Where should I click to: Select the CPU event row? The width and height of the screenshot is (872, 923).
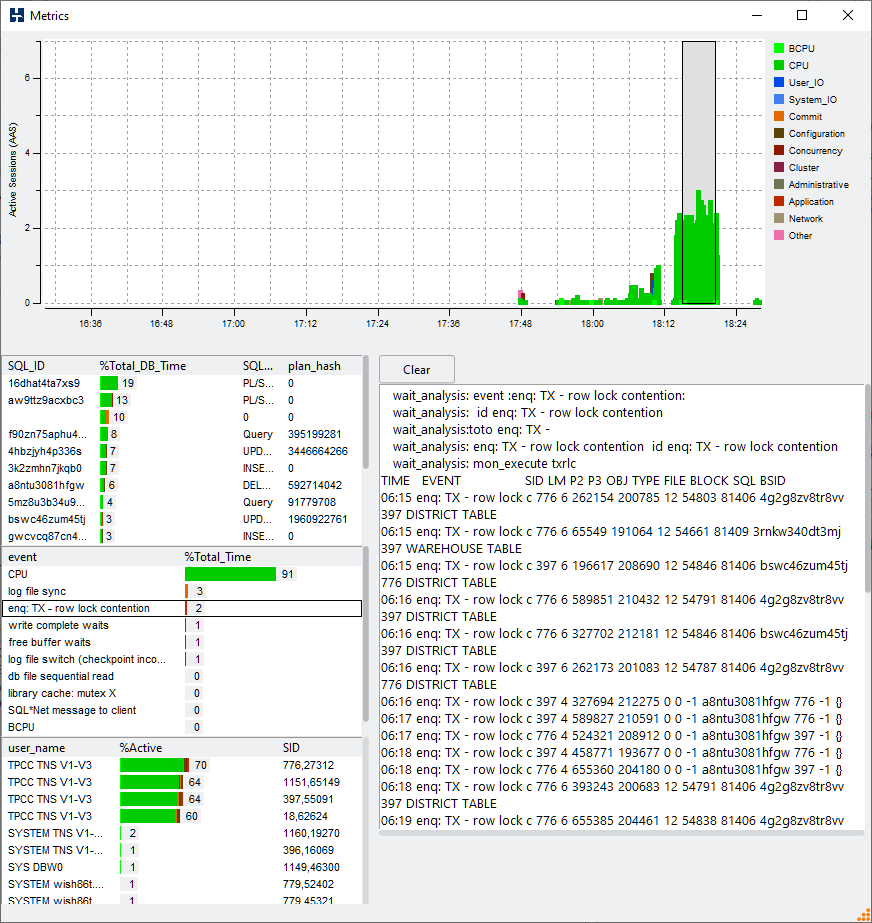point(18,574)
